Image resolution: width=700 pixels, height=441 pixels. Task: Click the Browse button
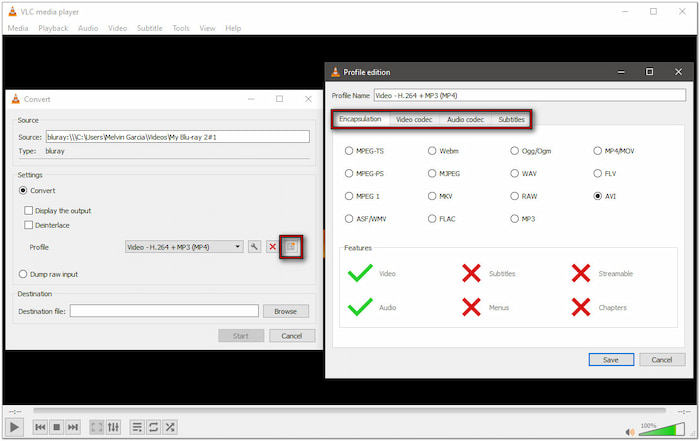285,311
